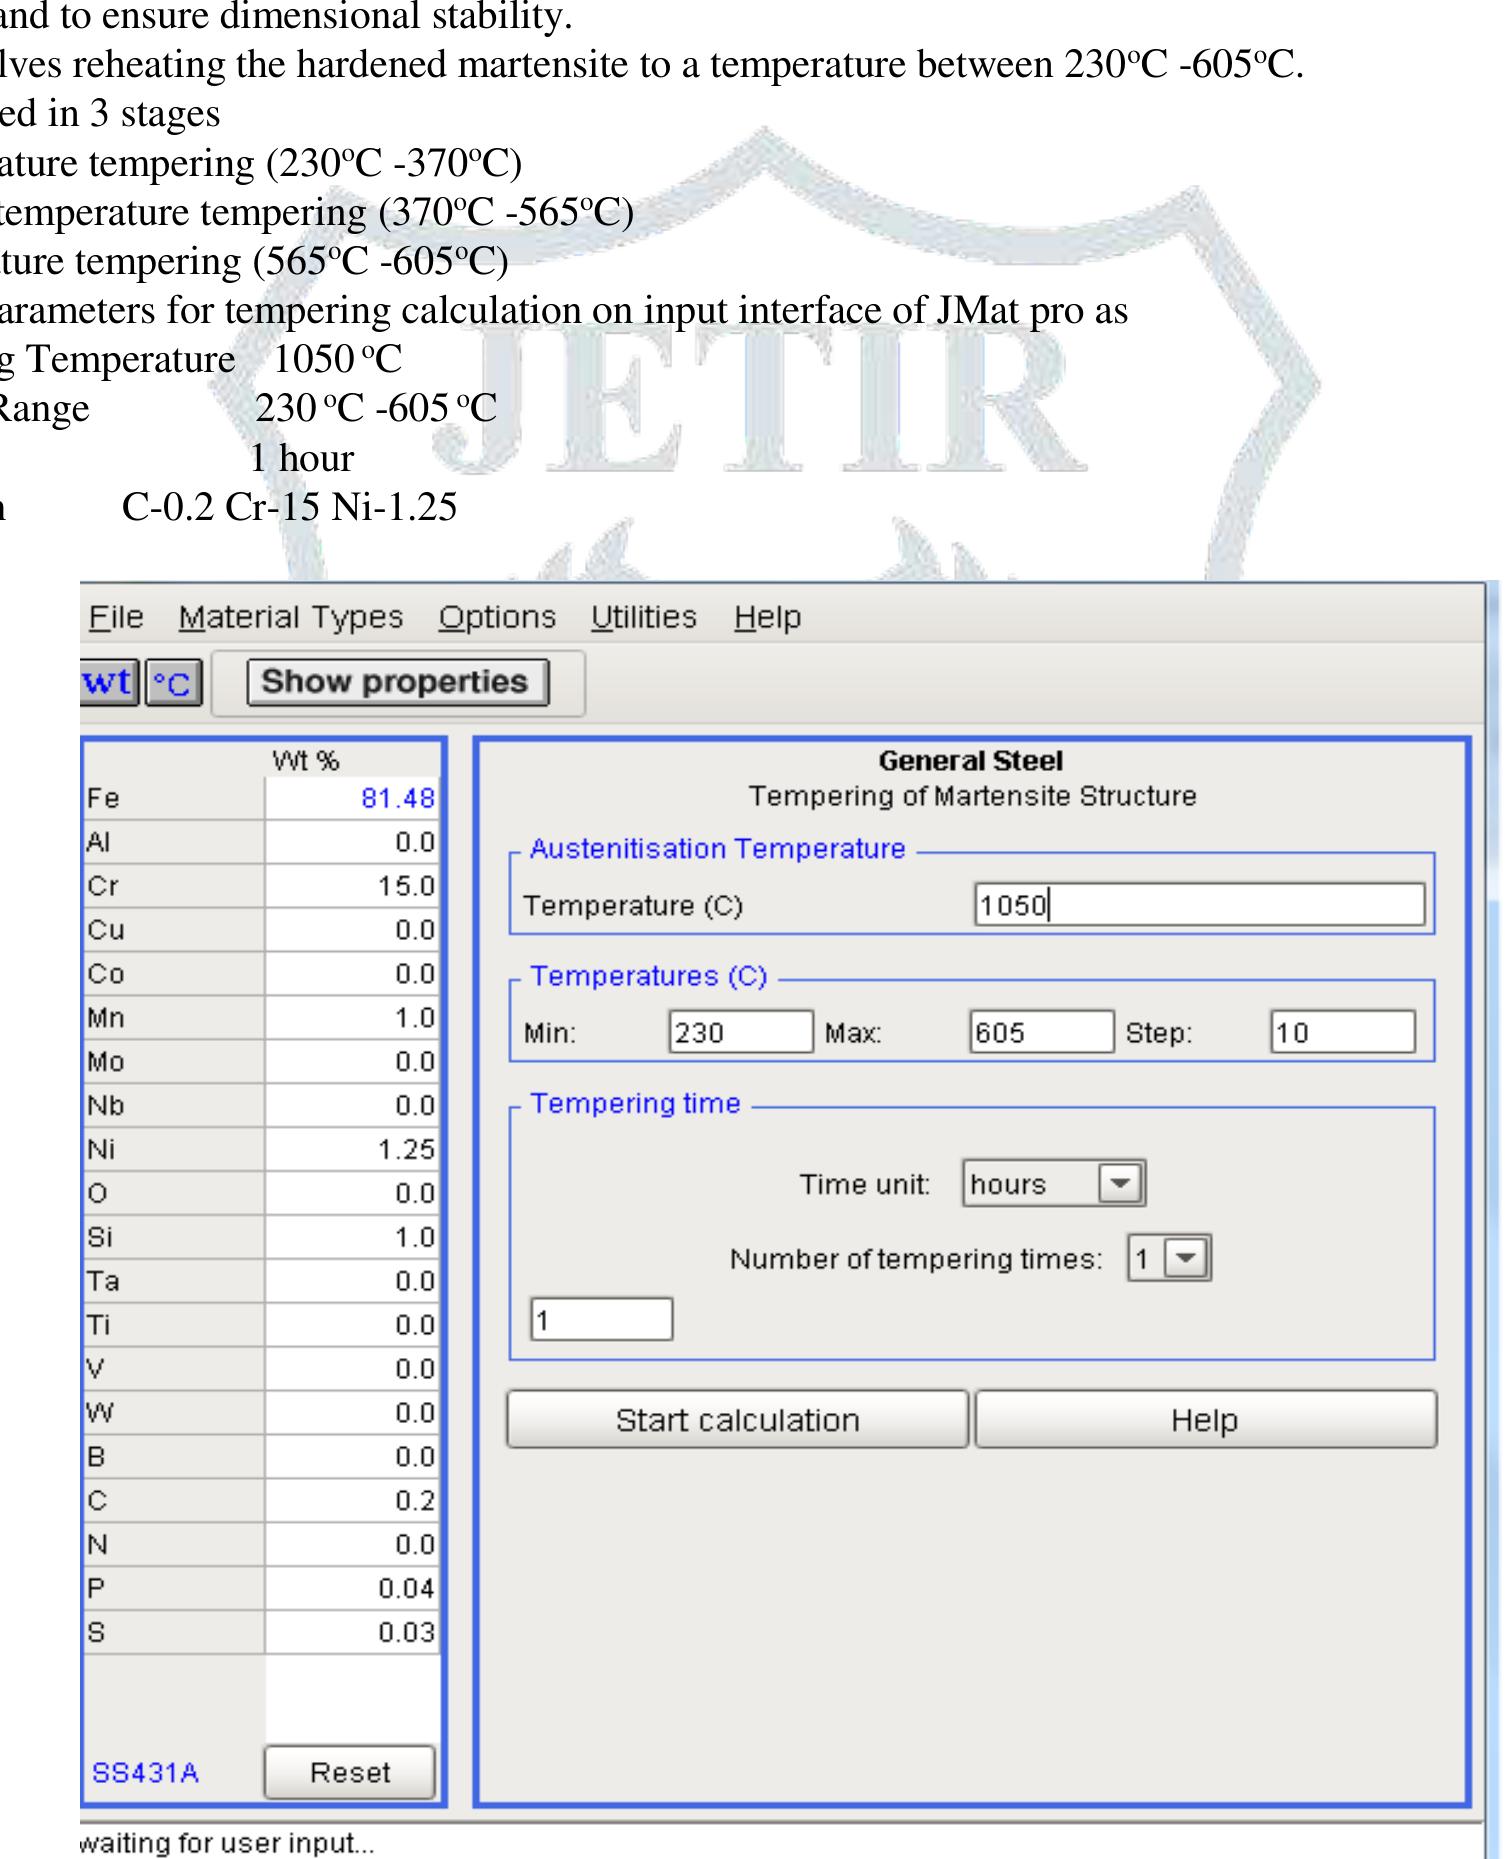Select the Al value cell

pos(352,842)
